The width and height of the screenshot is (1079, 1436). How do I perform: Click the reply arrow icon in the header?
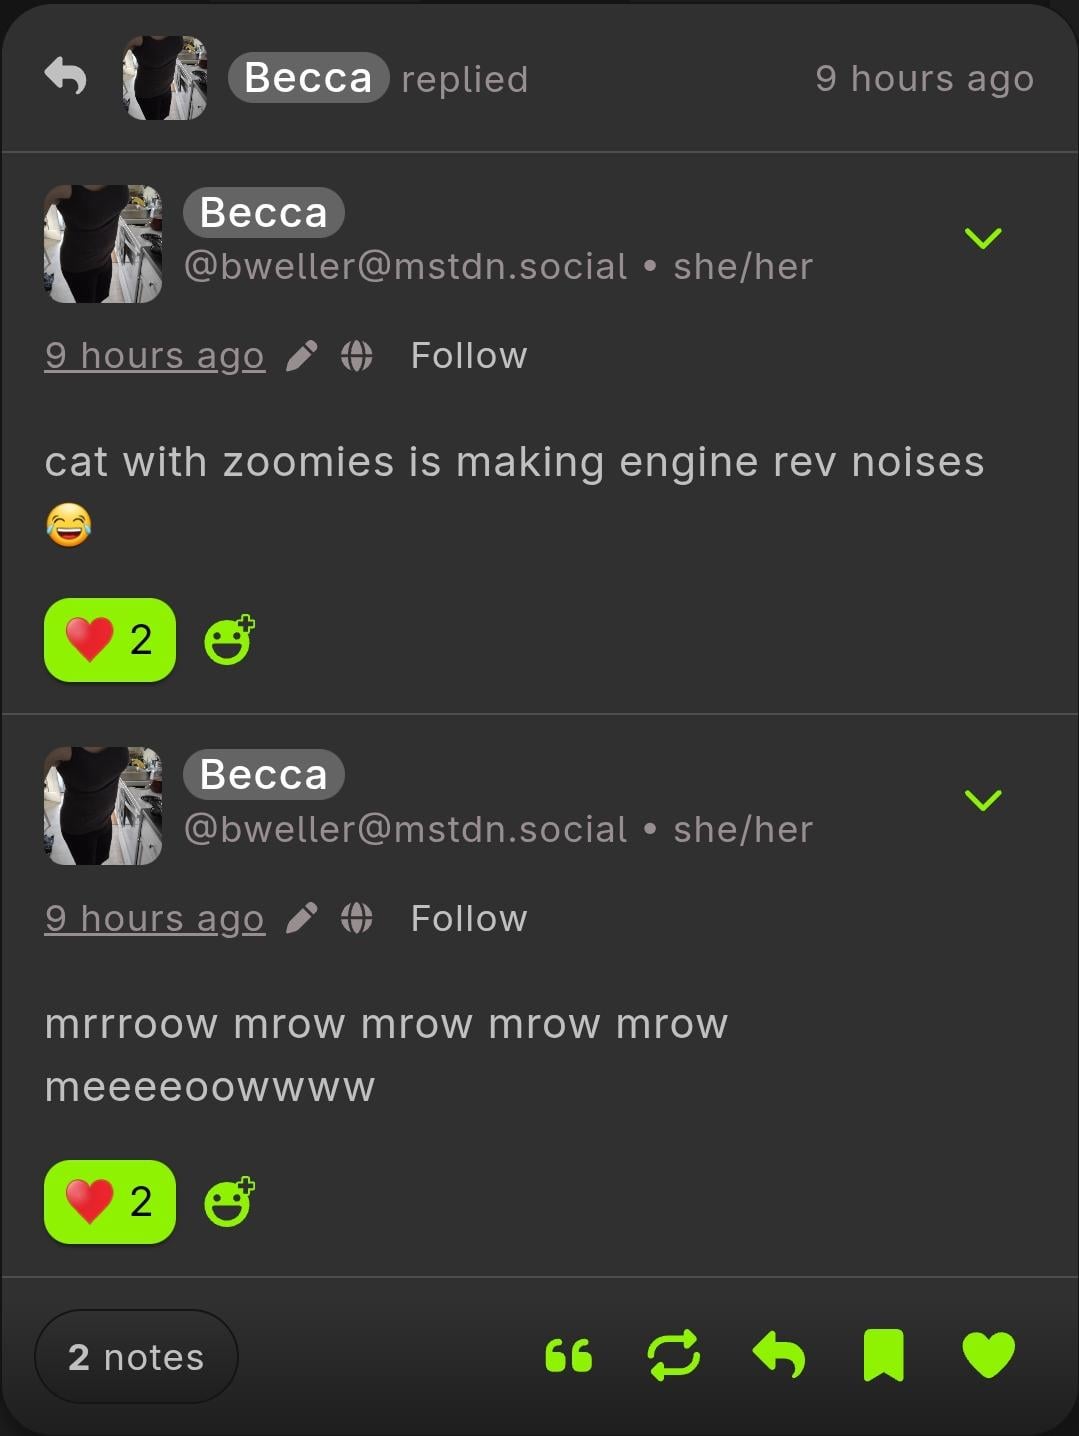click(x=66, y=76)
